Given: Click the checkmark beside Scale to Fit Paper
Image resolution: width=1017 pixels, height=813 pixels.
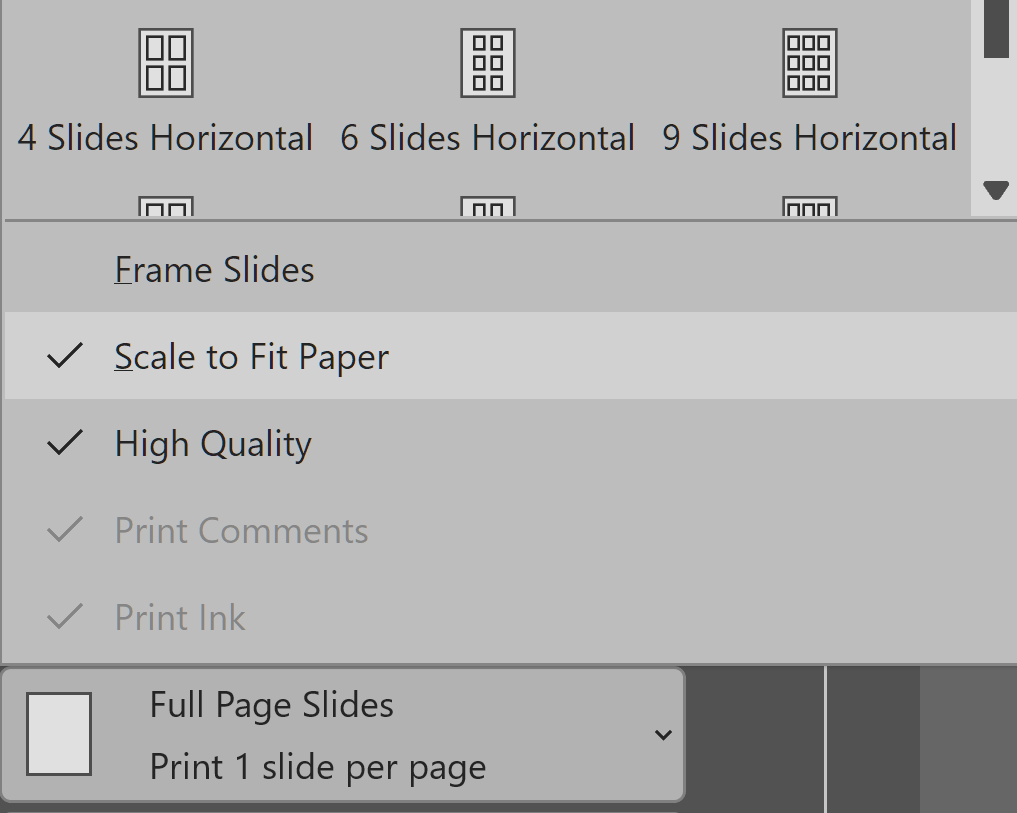Looking at the screenshot, I should pyautogui.click(x=65, y=356).
